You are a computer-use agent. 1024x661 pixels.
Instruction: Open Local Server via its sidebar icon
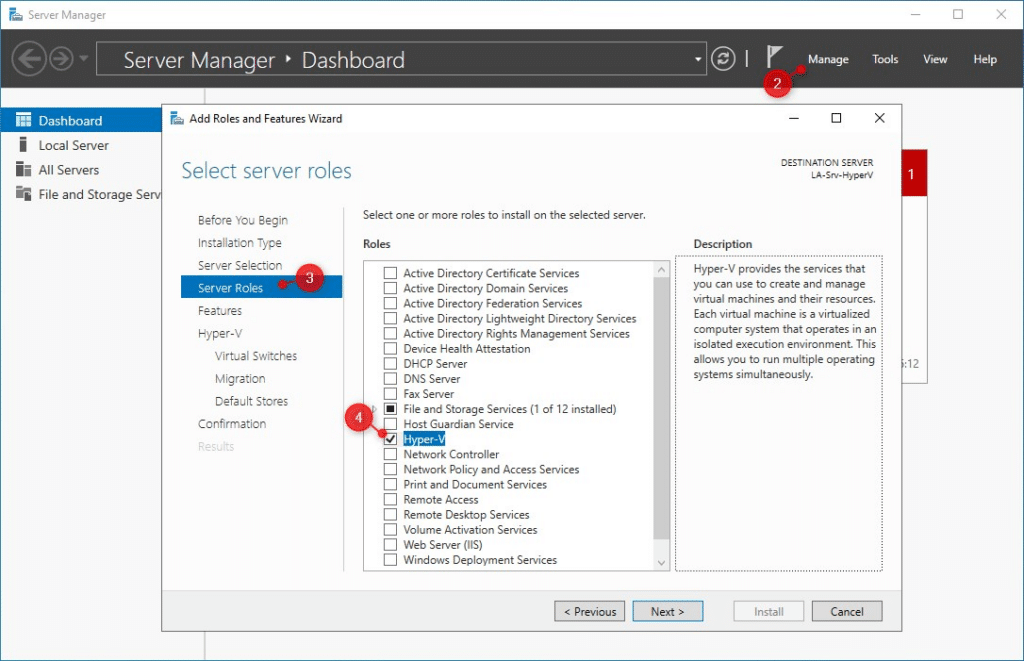tap(23, 145)
